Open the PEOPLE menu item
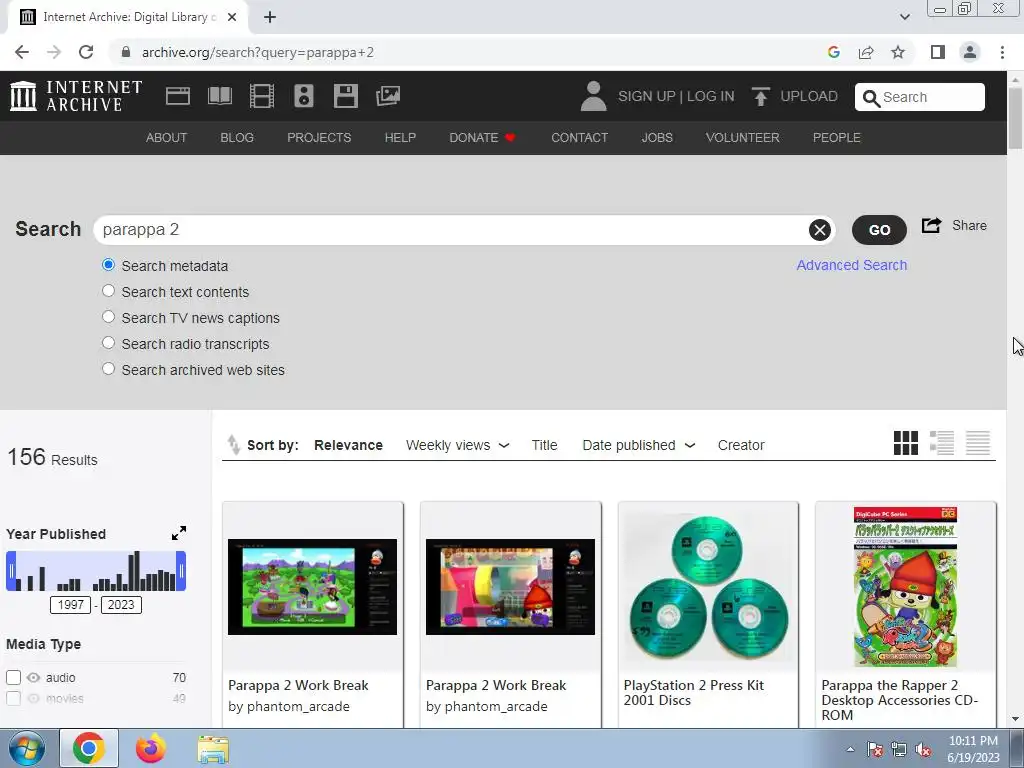 837,138
